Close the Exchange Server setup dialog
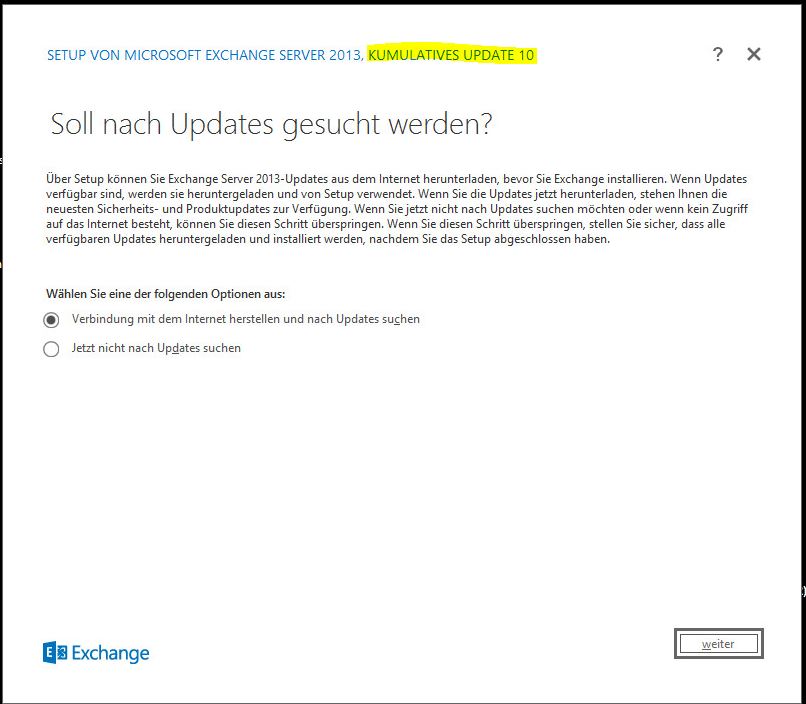806x704 pixels. point(754,54)
